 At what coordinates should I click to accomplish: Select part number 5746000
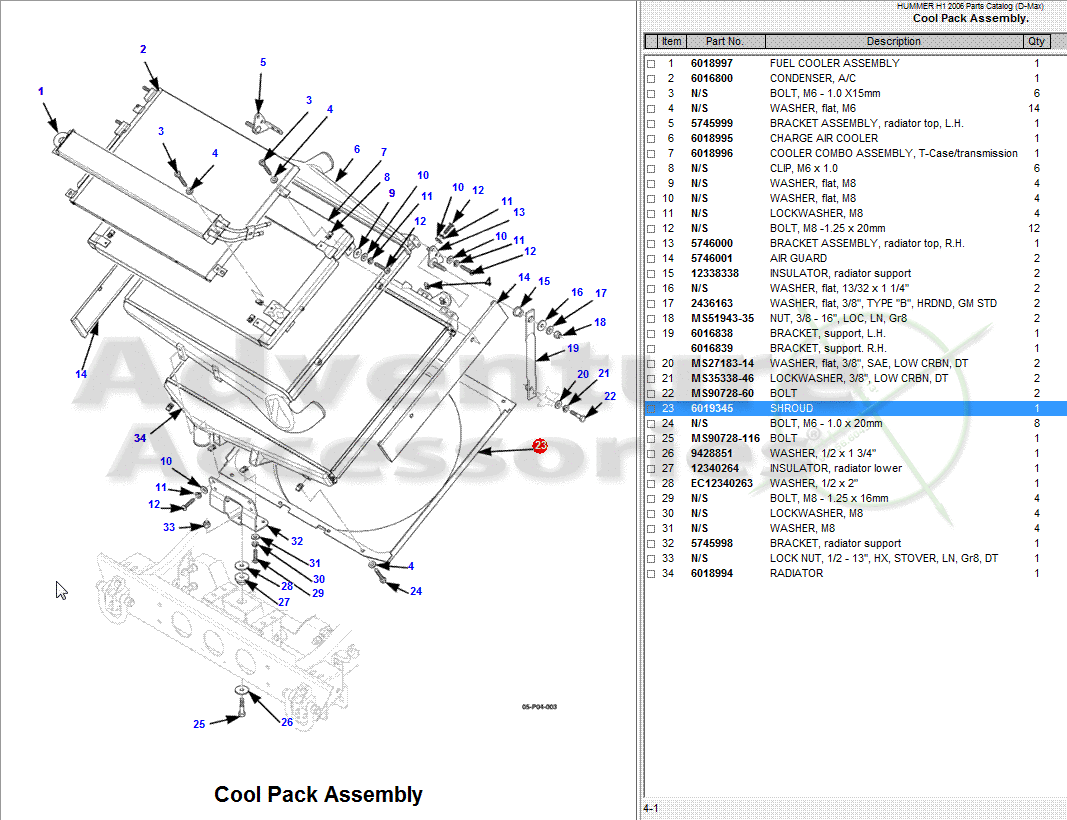pyautogui.click(x=712, y=244)
